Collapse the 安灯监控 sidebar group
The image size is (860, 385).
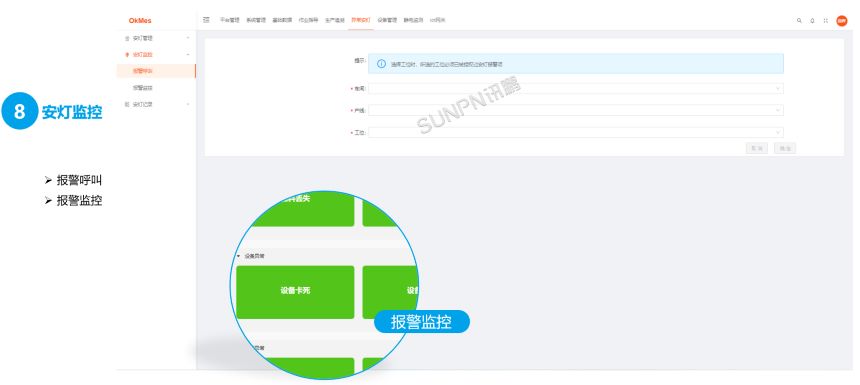click(x=156, y=54)
